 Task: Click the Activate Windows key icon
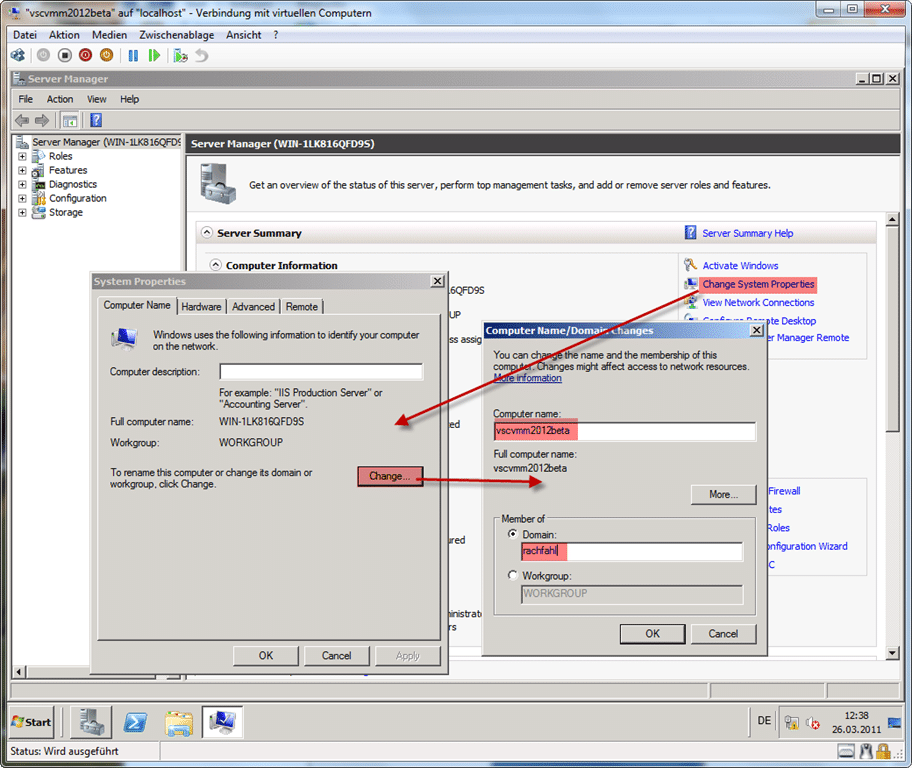click(690, 265)
